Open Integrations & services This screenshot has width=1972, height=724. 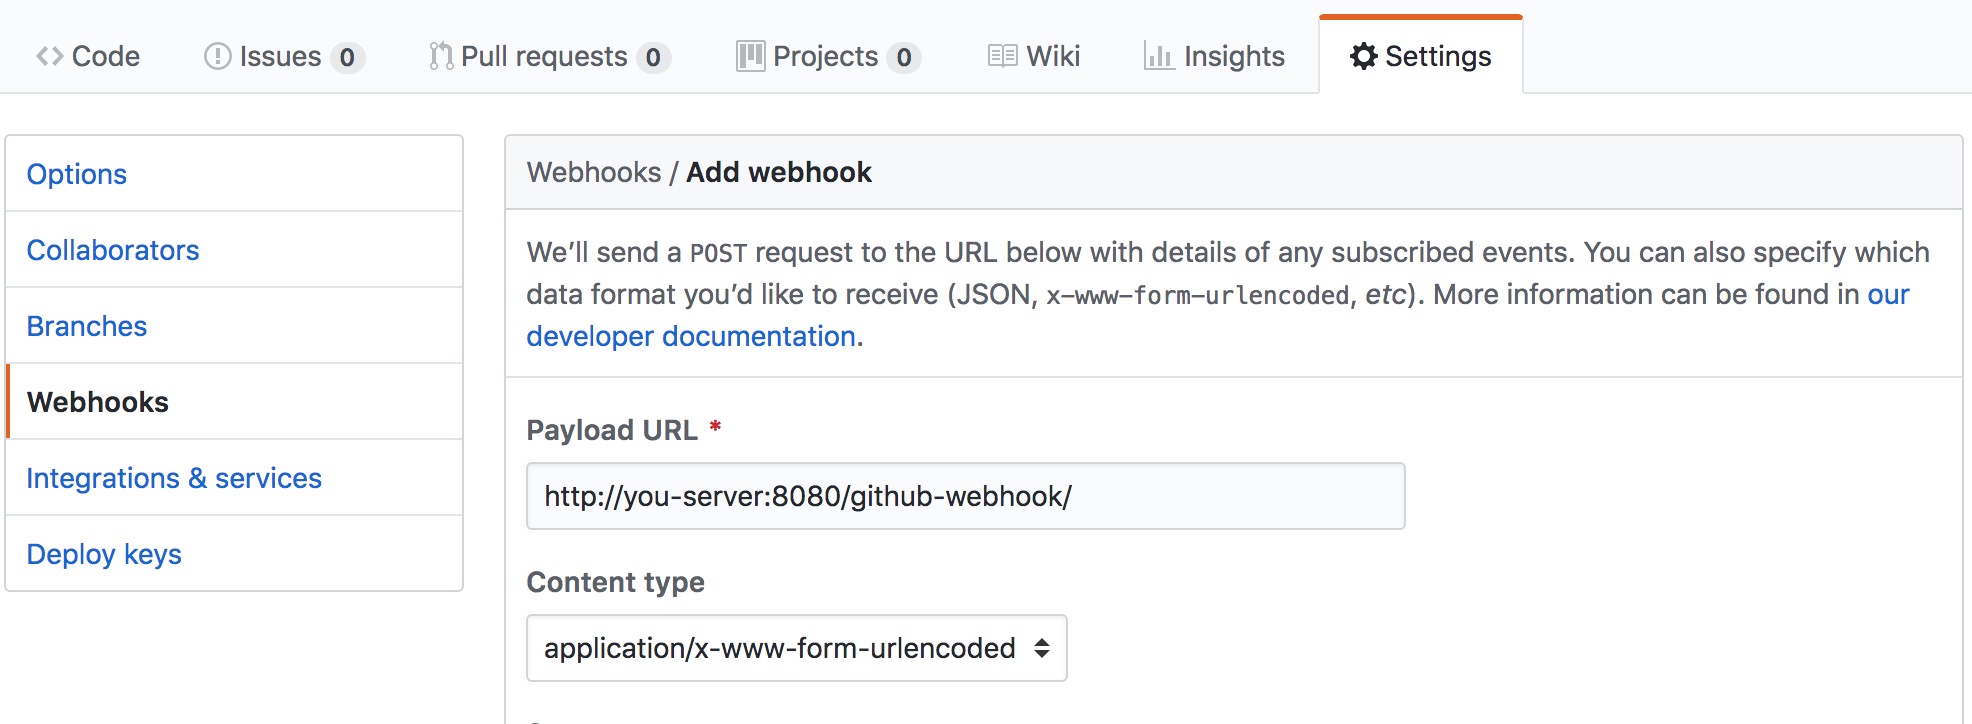pos(234,478)
